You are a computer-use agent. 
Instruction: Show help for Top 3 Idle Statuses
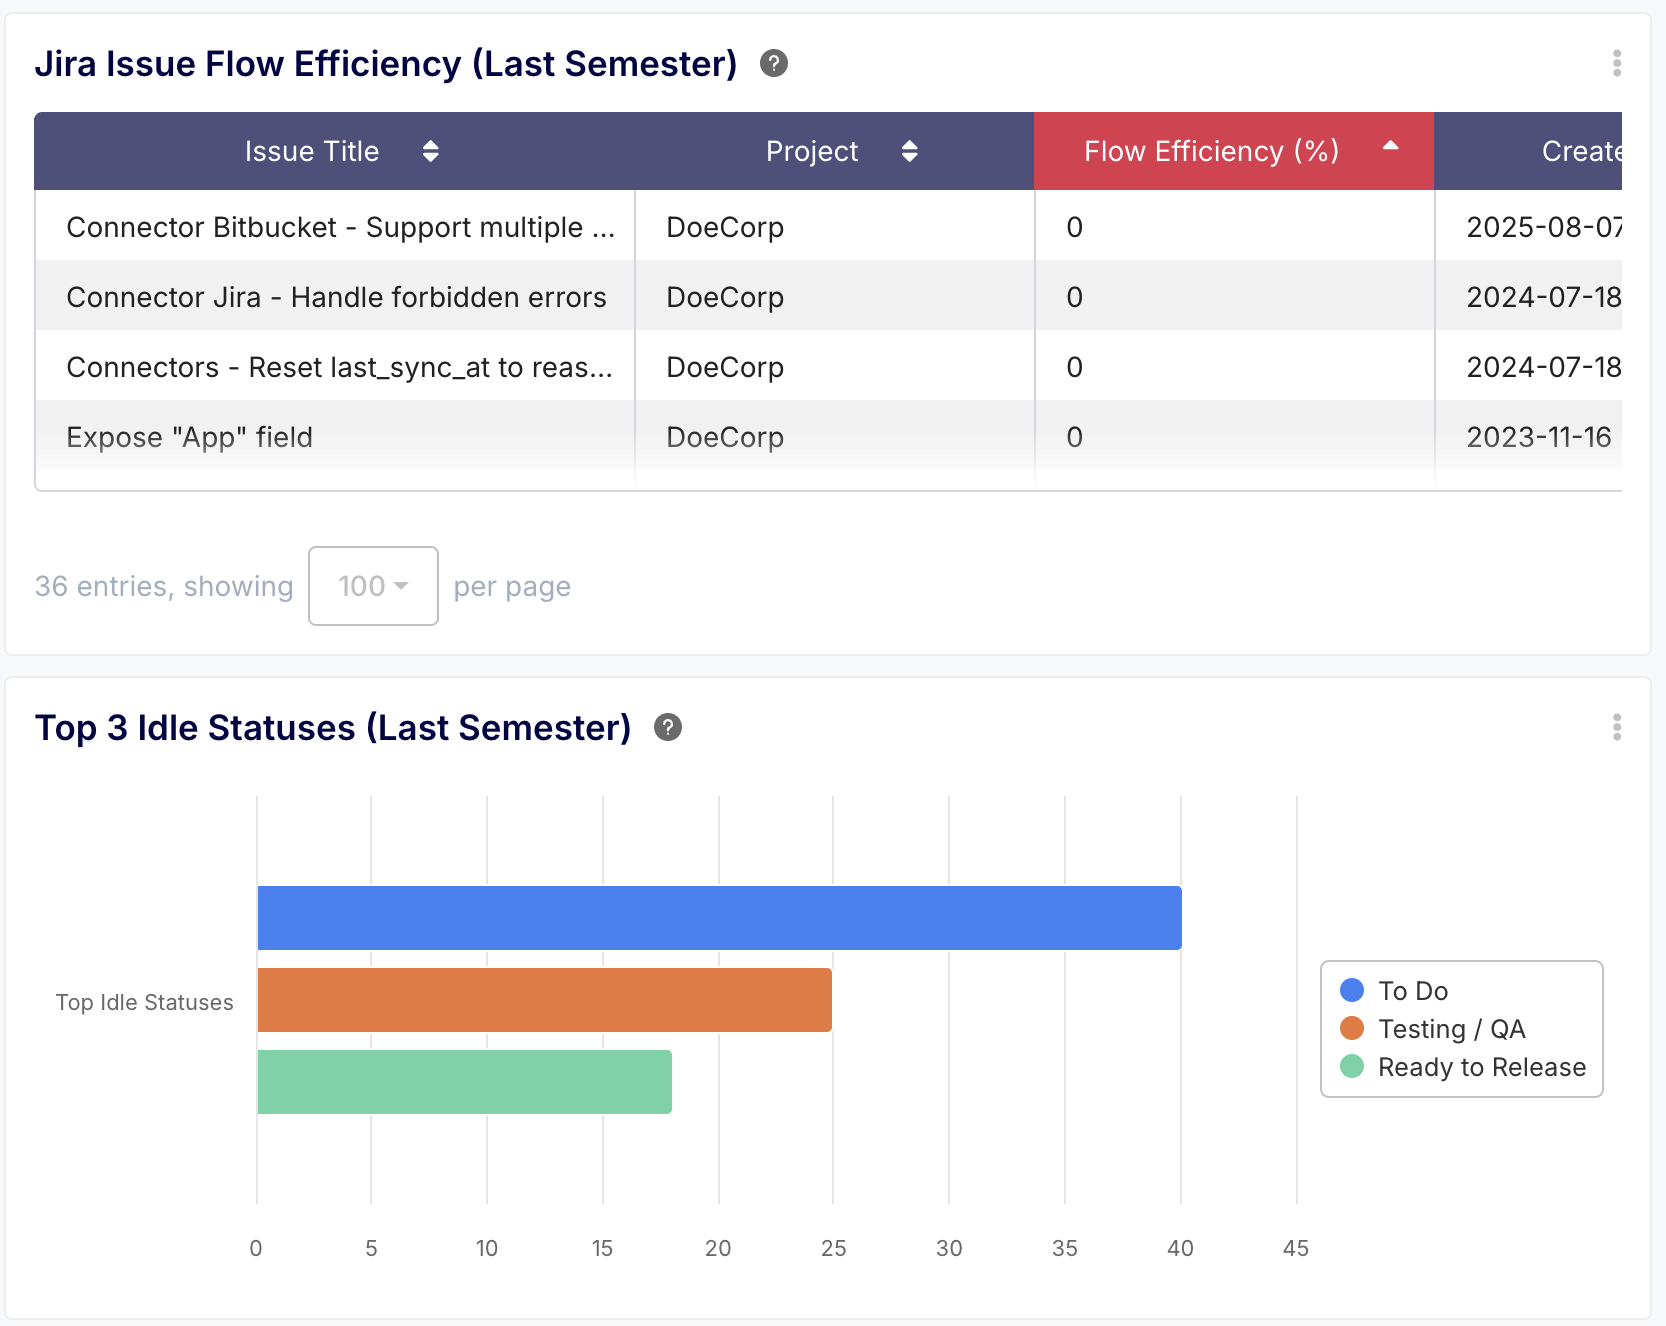click(x=667, y=728)
